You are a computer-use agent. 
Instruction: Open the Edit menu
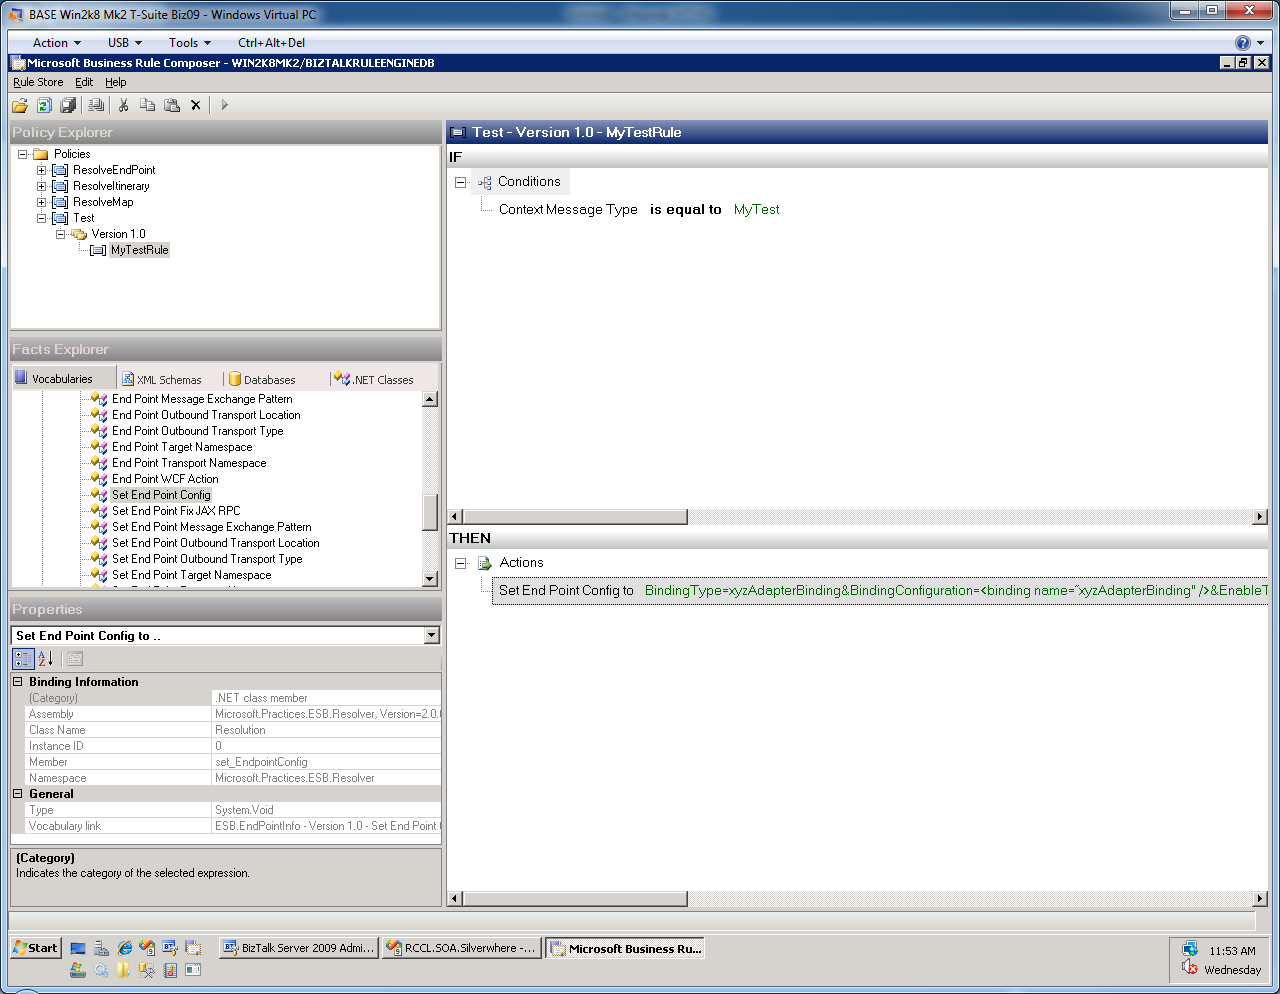point(84,82)
